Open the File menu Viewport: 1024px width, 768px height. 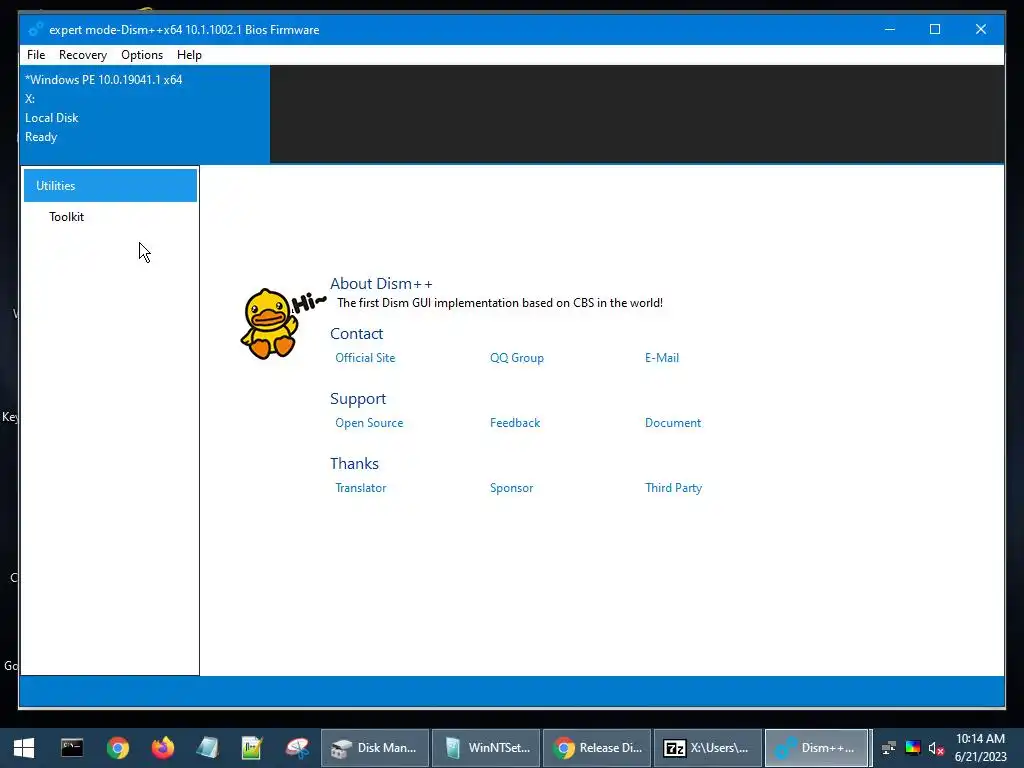pos(36,55)
